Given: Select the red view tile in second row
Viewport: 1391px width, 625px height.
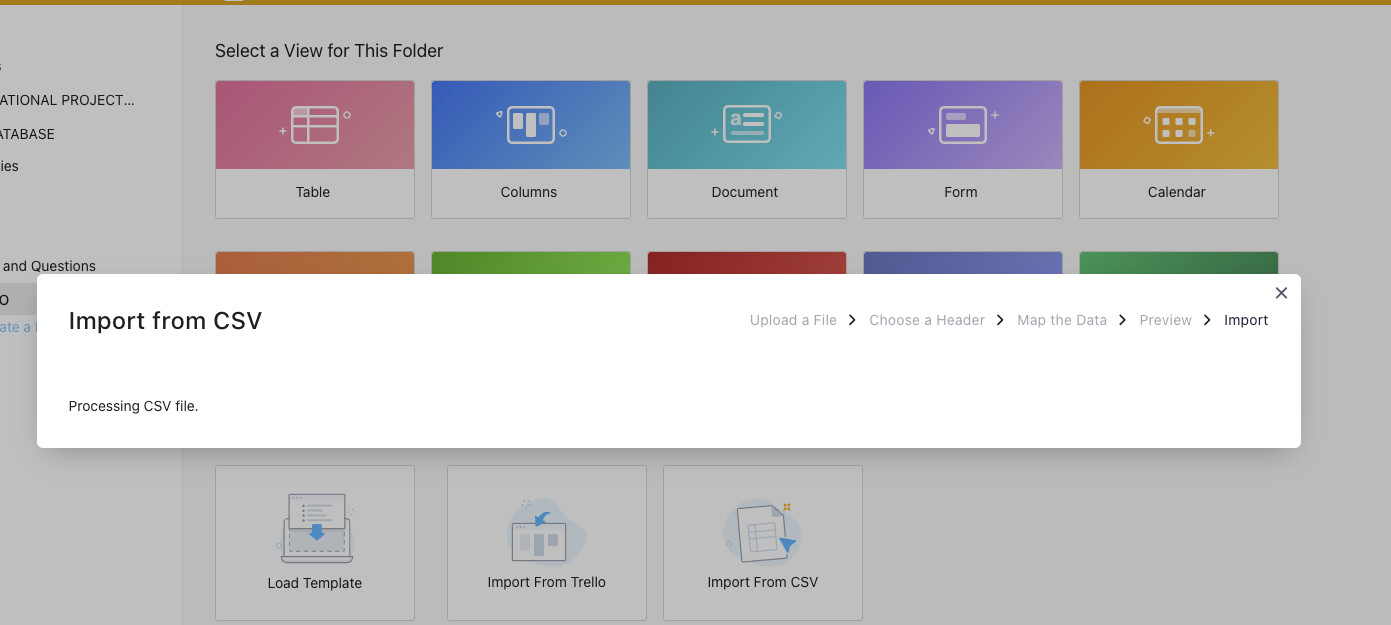Looking at the screenshot, I should (746, 263).
